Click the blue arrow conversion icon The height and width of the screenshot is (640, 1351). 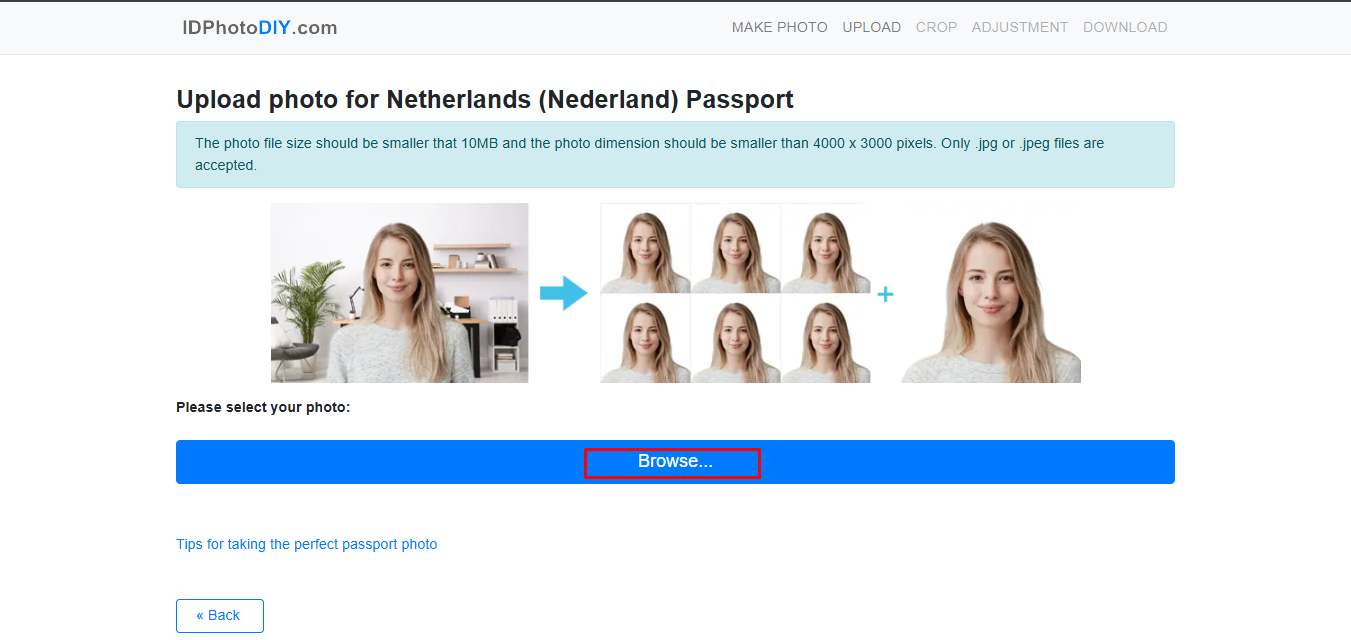pyautogui.click(x=566, y=292)
